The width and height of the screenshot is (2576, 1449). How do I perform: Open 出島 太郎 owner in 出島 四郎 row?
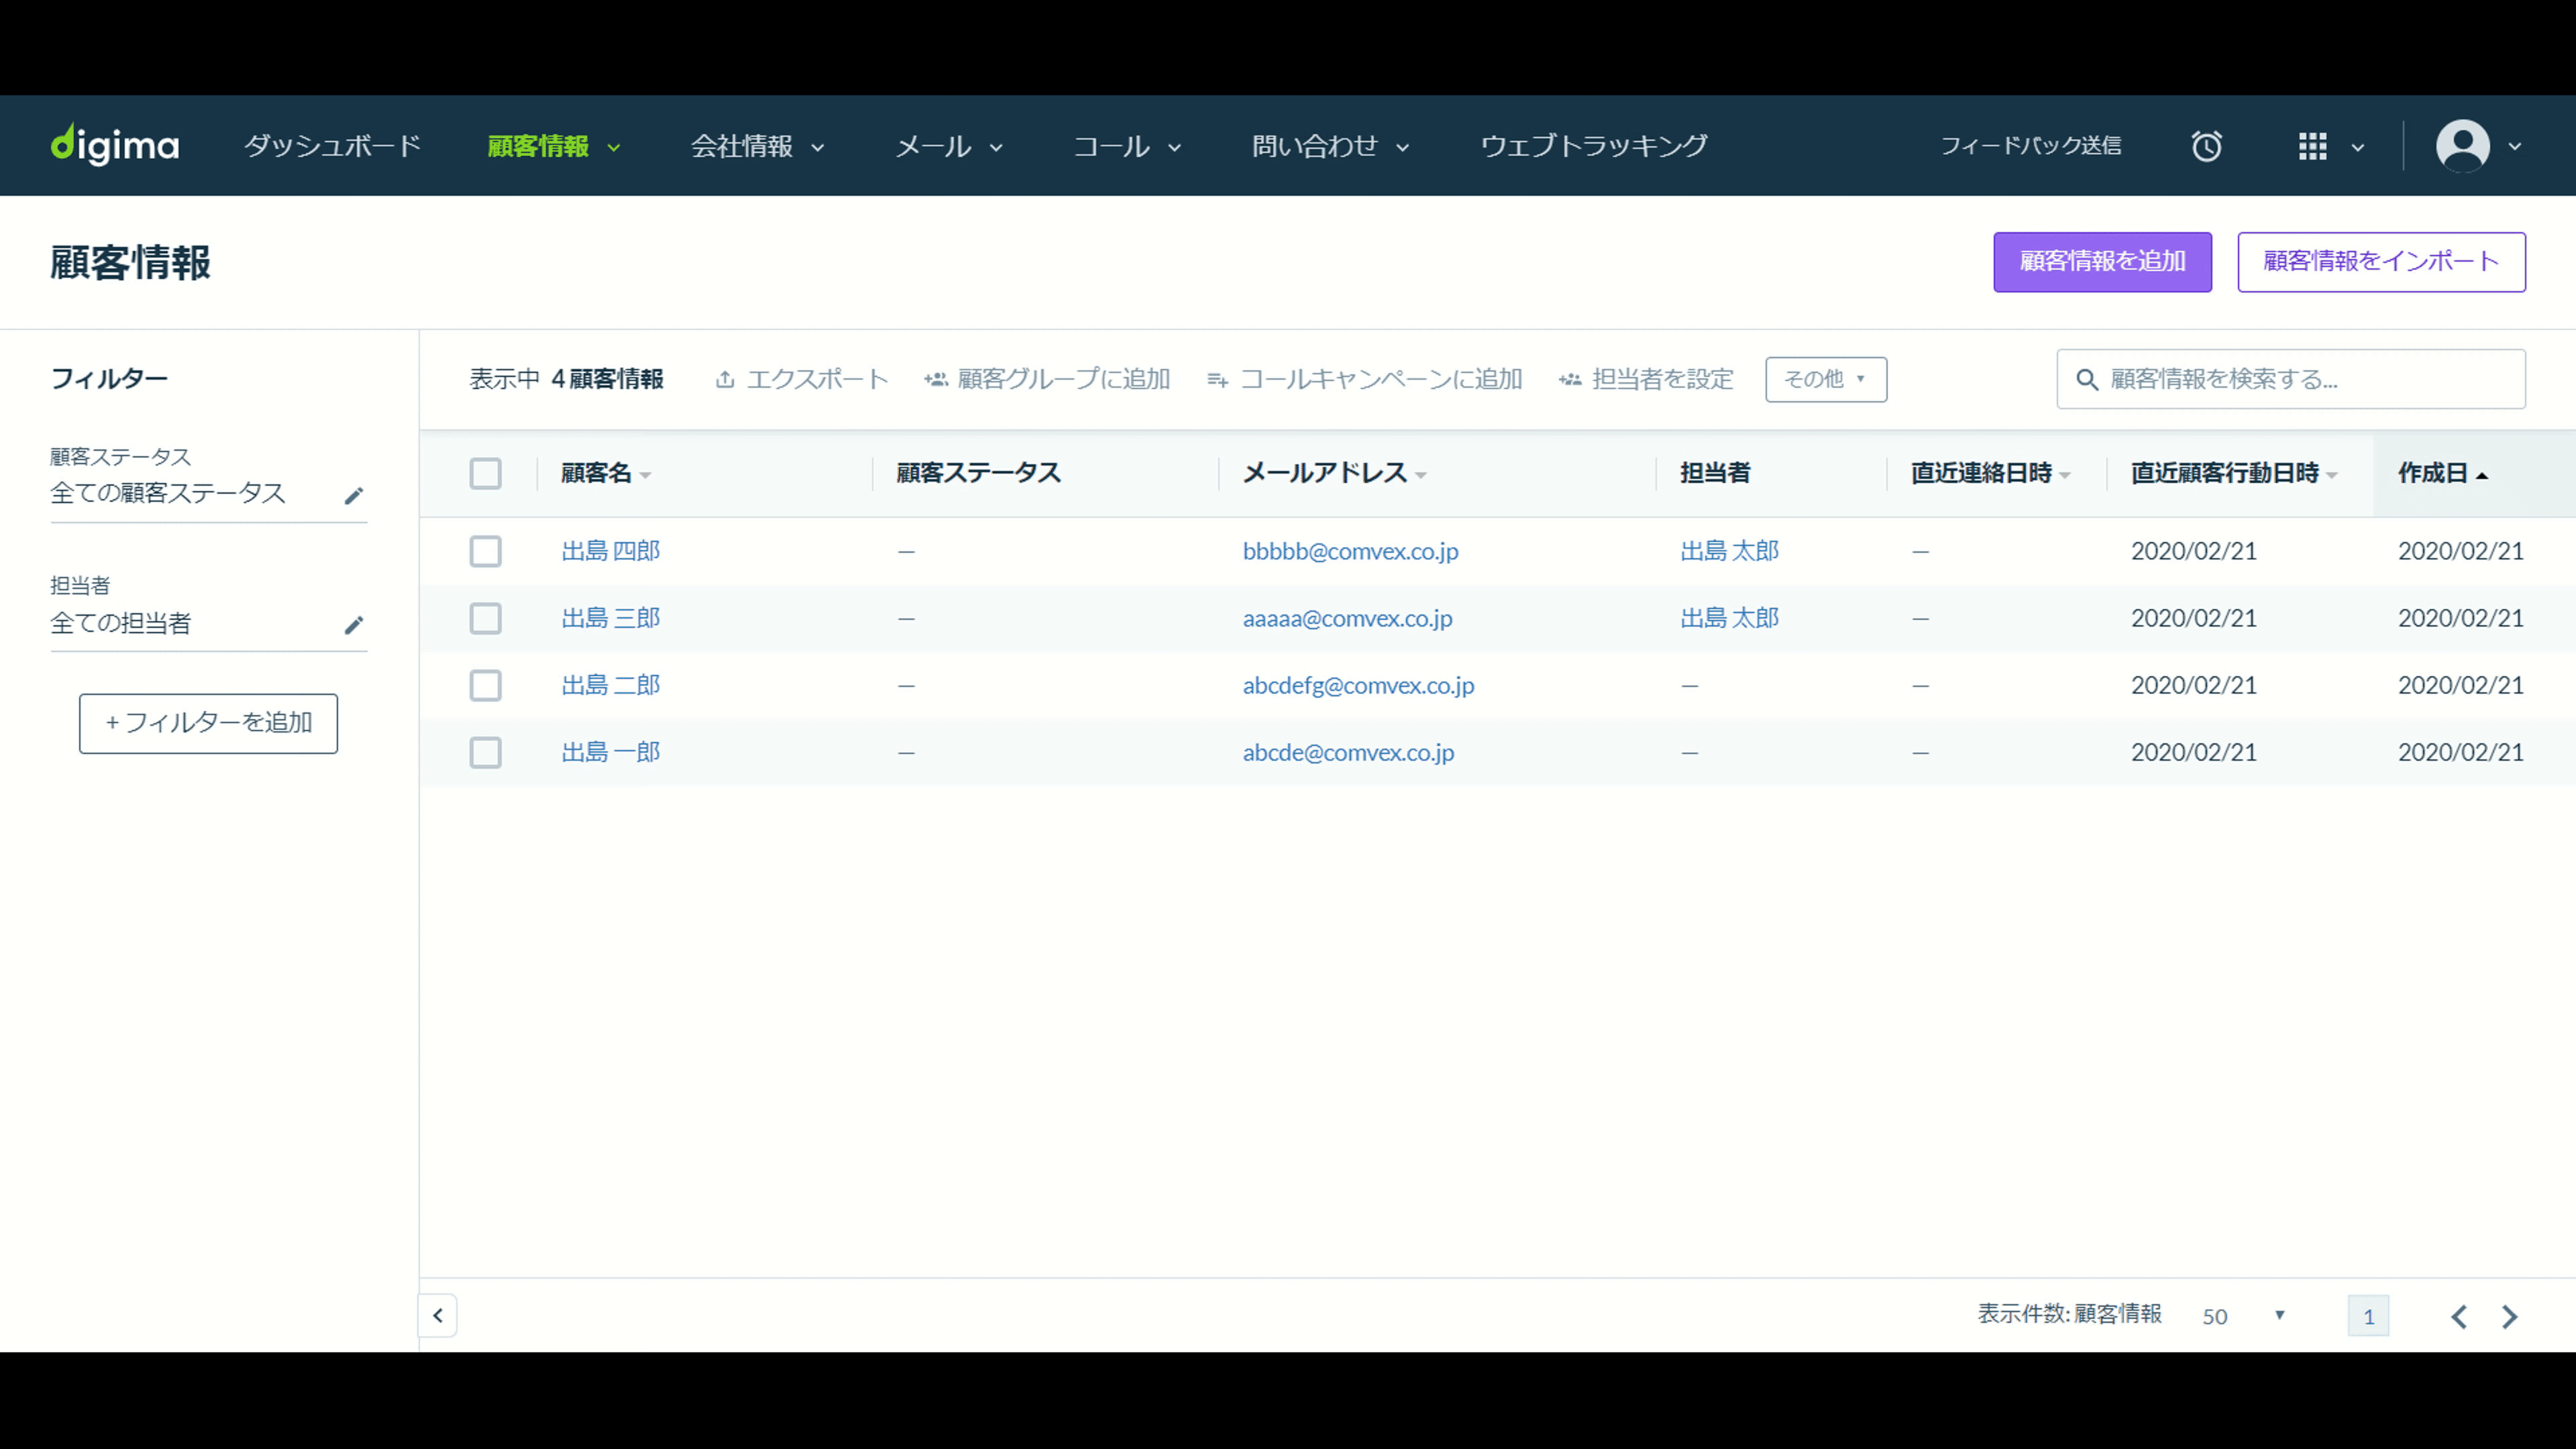[1729, 551]
